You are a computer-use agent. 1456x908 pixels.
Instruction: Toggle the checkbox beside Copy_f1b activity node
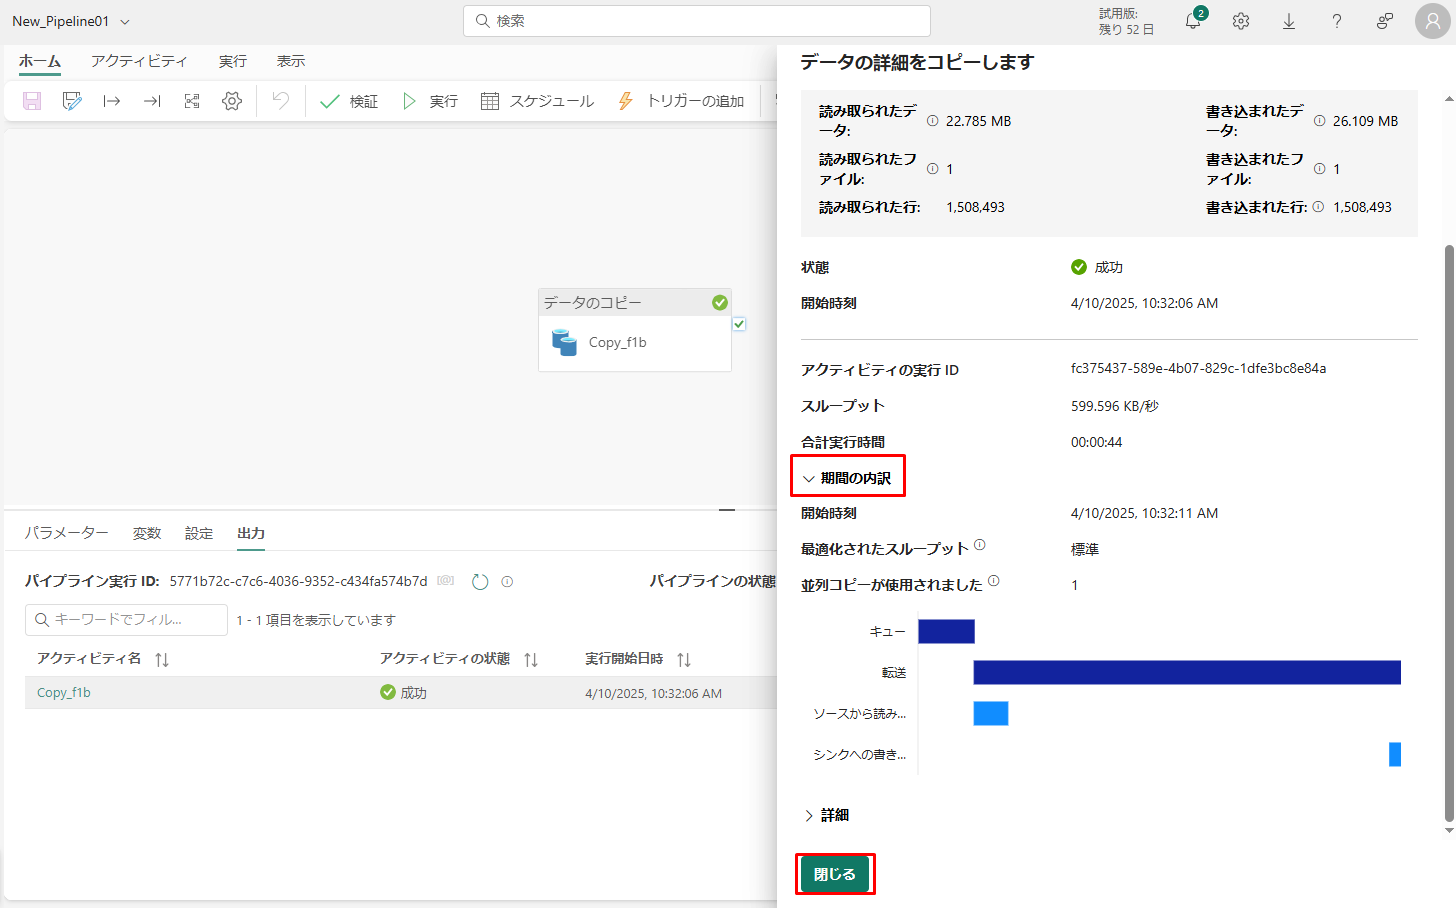point(739,324)
